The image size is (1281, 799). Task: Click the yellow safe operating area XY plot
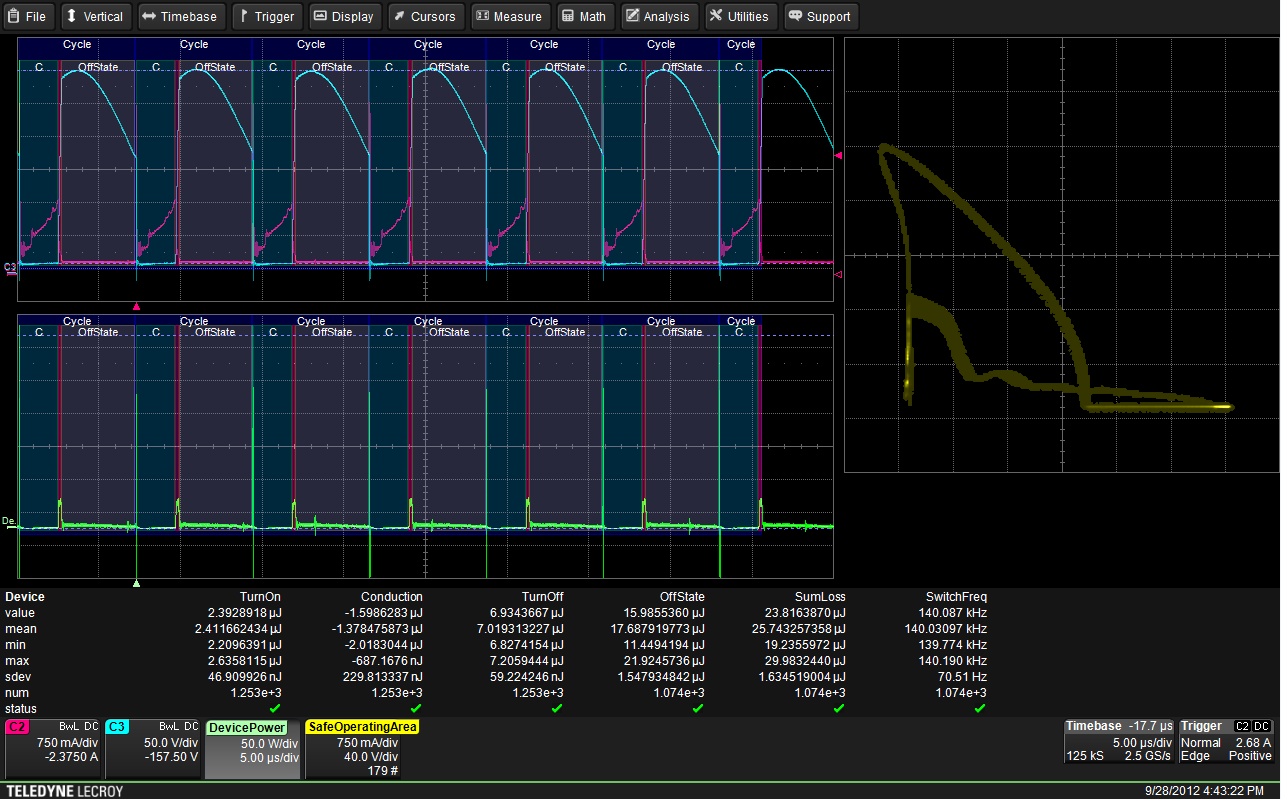[1060, 254]
